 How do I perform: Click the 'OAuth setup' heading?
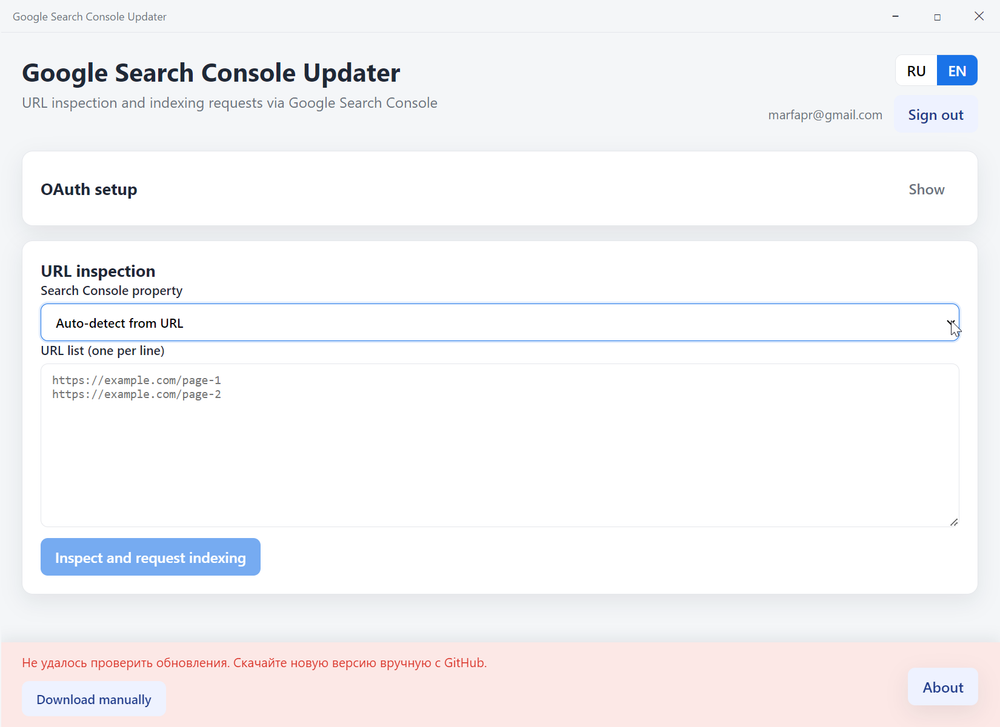point(89,189)
